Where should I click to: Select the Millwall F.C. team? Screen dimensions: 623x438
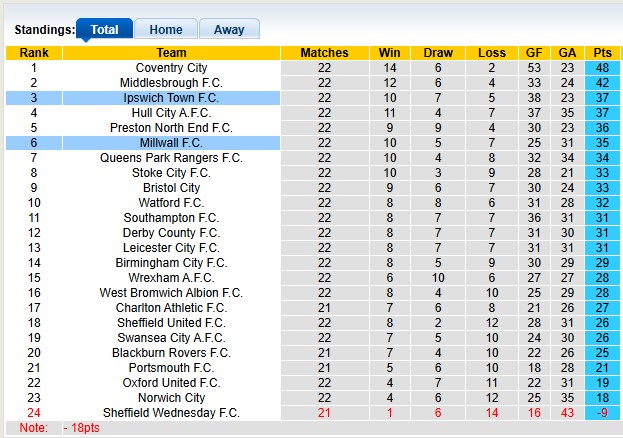[171, 143]
